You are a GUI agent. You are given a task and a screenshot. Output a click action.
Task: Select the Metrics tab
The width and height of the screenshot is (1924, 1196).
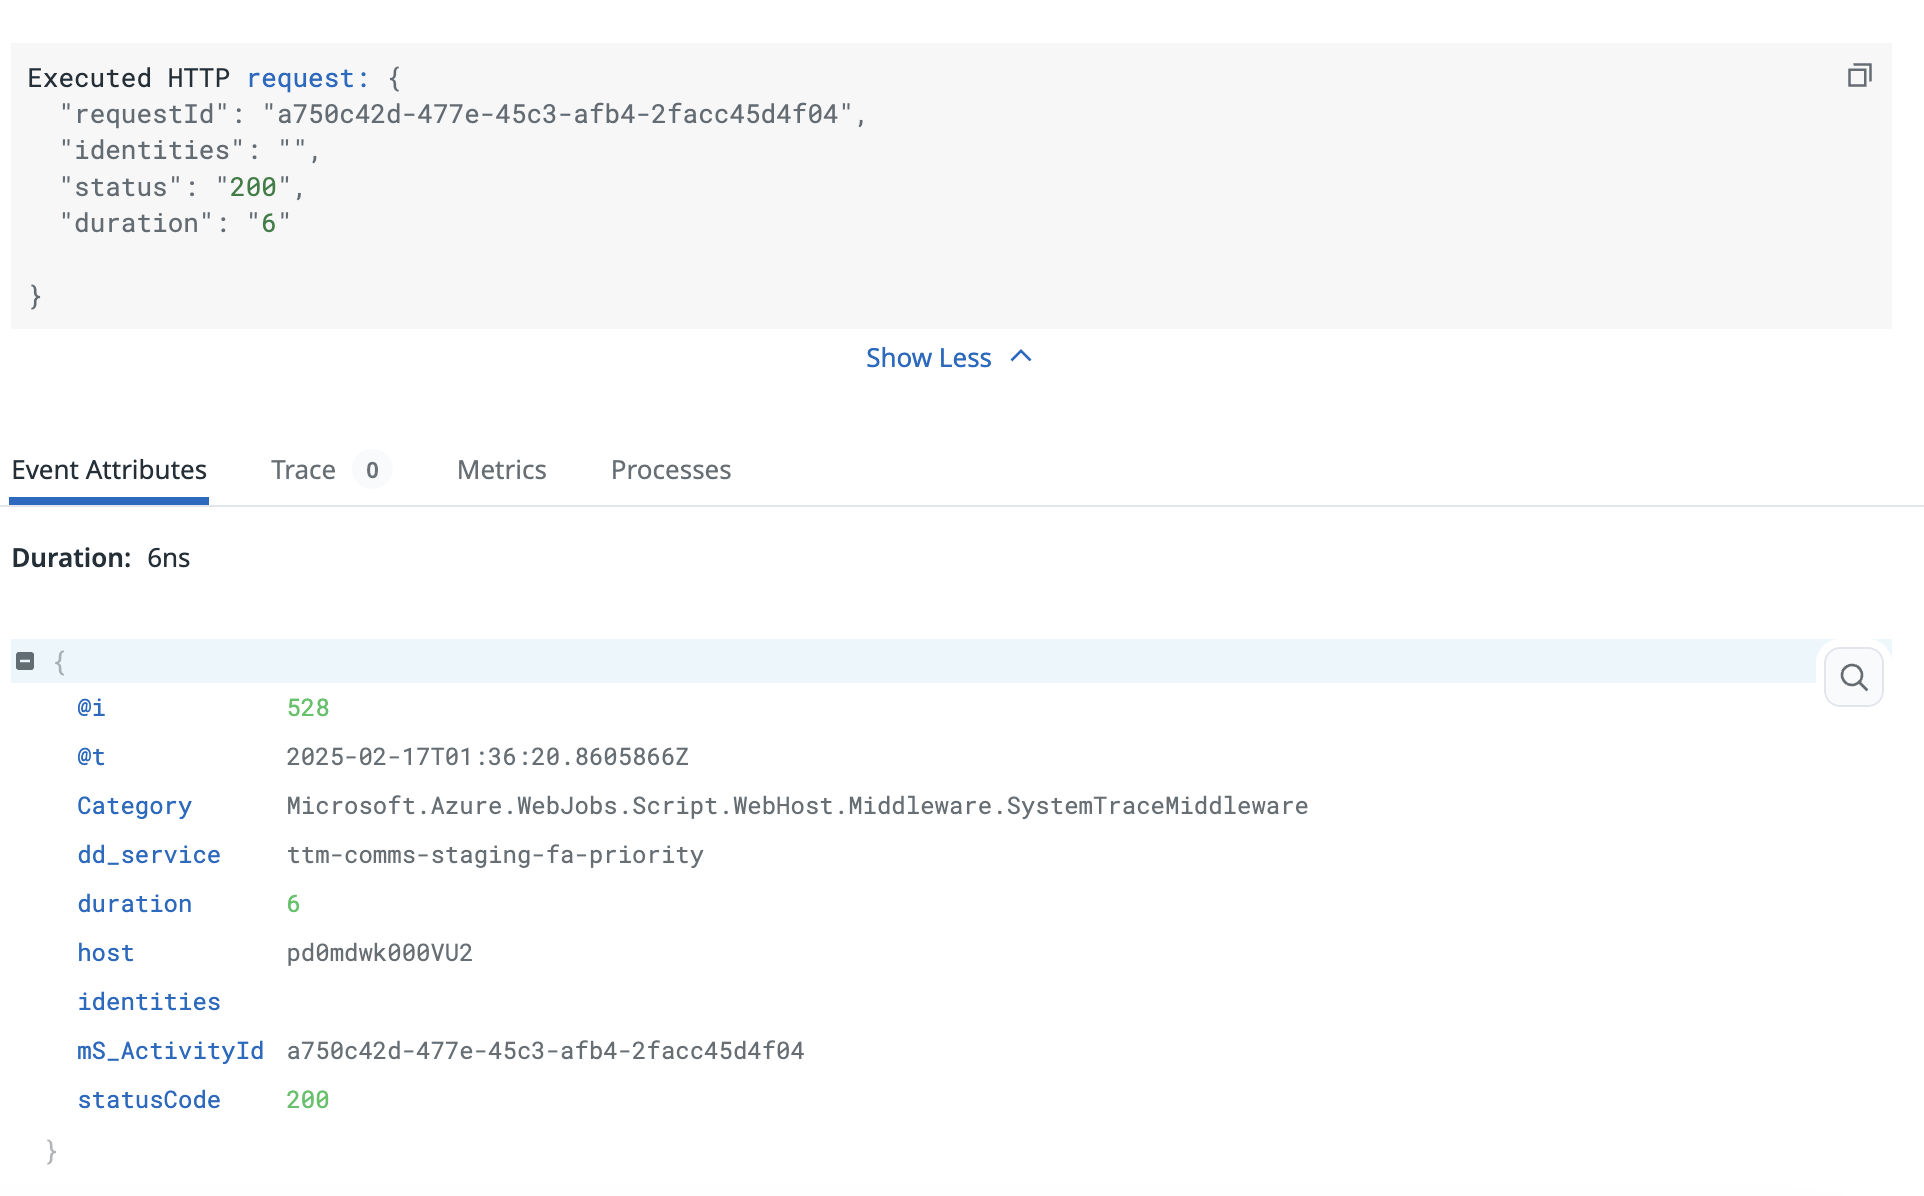point(501,470)
